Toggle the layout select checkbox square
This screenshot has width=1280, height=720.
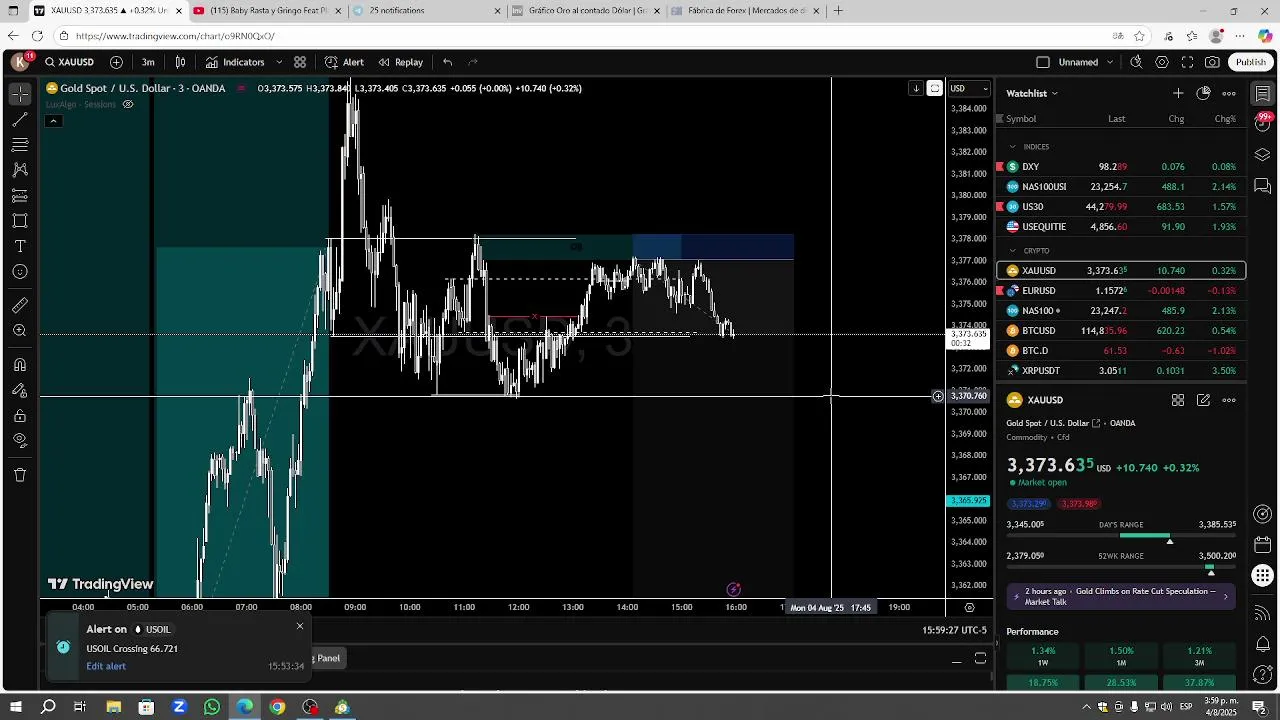[x=1043, y=62]
